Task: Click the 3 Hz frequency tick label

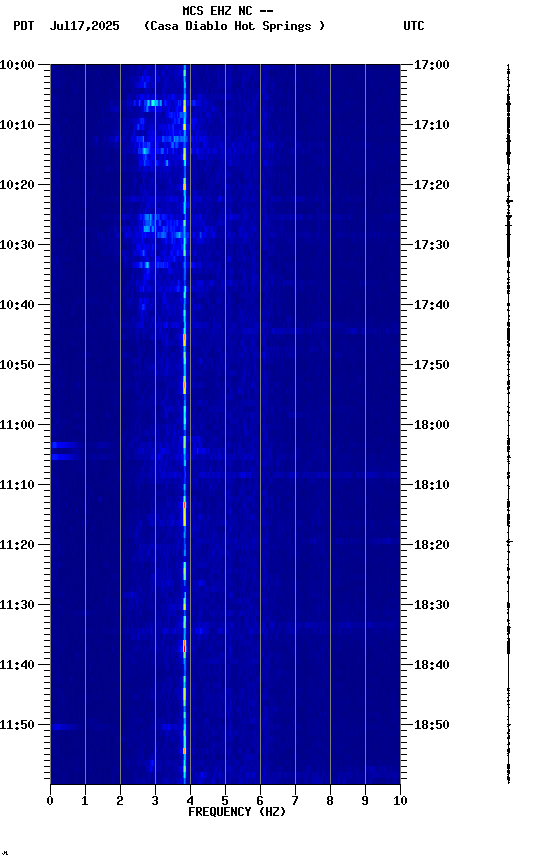Action: click(155, 801)
